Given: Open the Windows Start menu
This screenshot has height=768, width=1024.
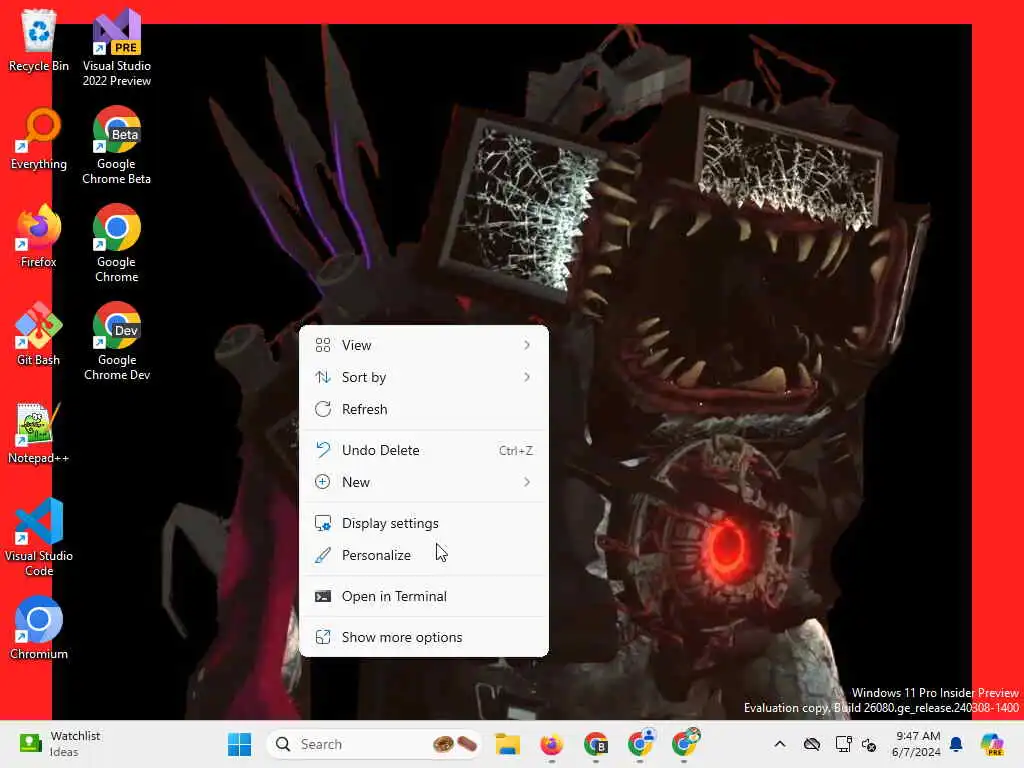Looking at the screenshot, I should point(240,744).
